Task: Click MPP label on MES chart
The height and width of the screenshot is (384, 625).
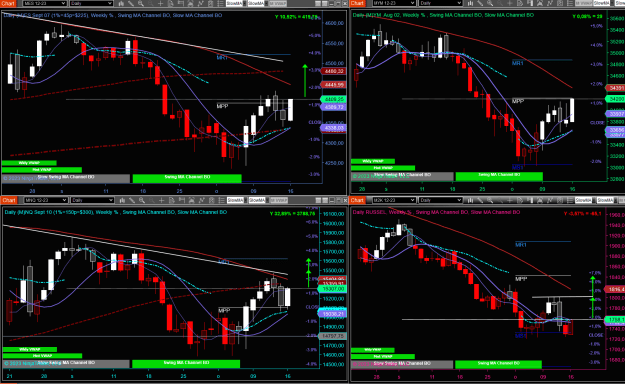Action: [222, 106]
